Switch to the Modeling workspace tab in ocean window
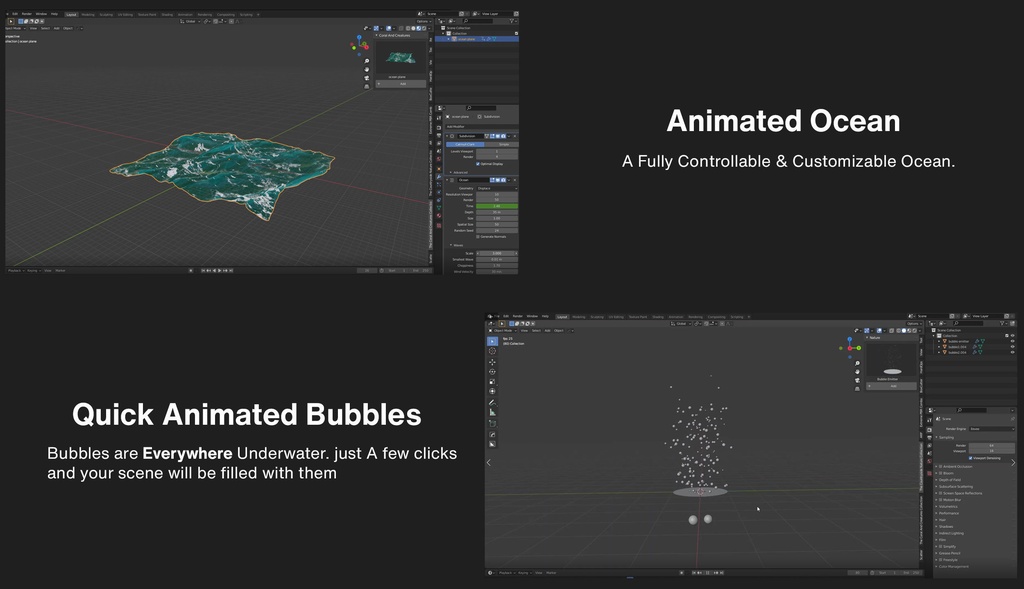Image resolution: width=1024 pixels, height=589 pixels. coord(88,14)
